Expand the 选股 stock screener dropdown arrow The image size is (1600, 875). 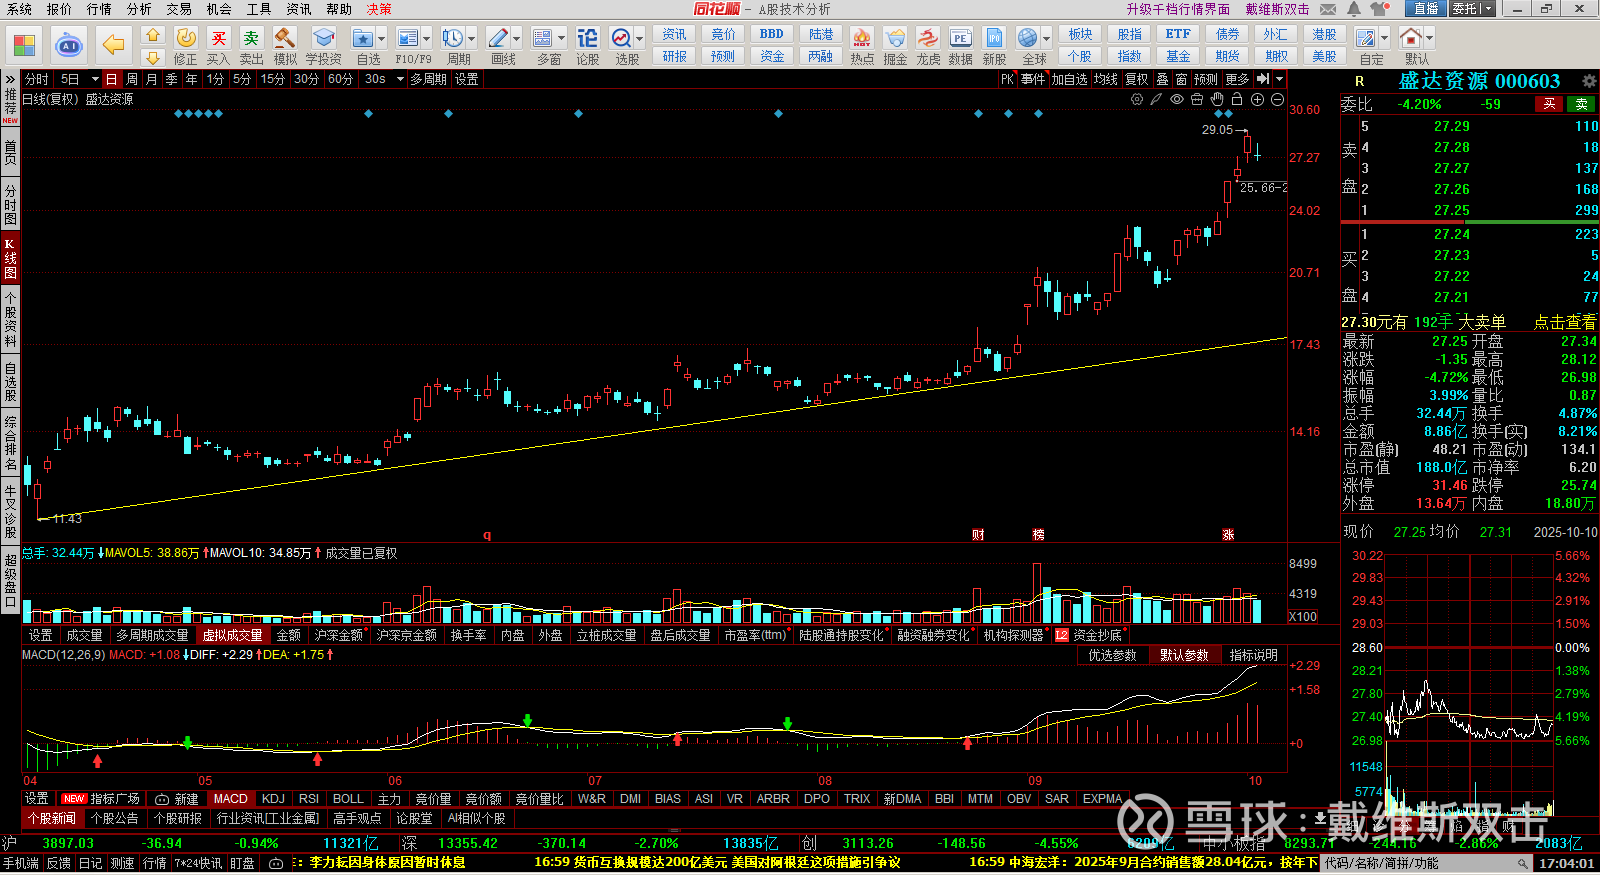coord(640,38)
